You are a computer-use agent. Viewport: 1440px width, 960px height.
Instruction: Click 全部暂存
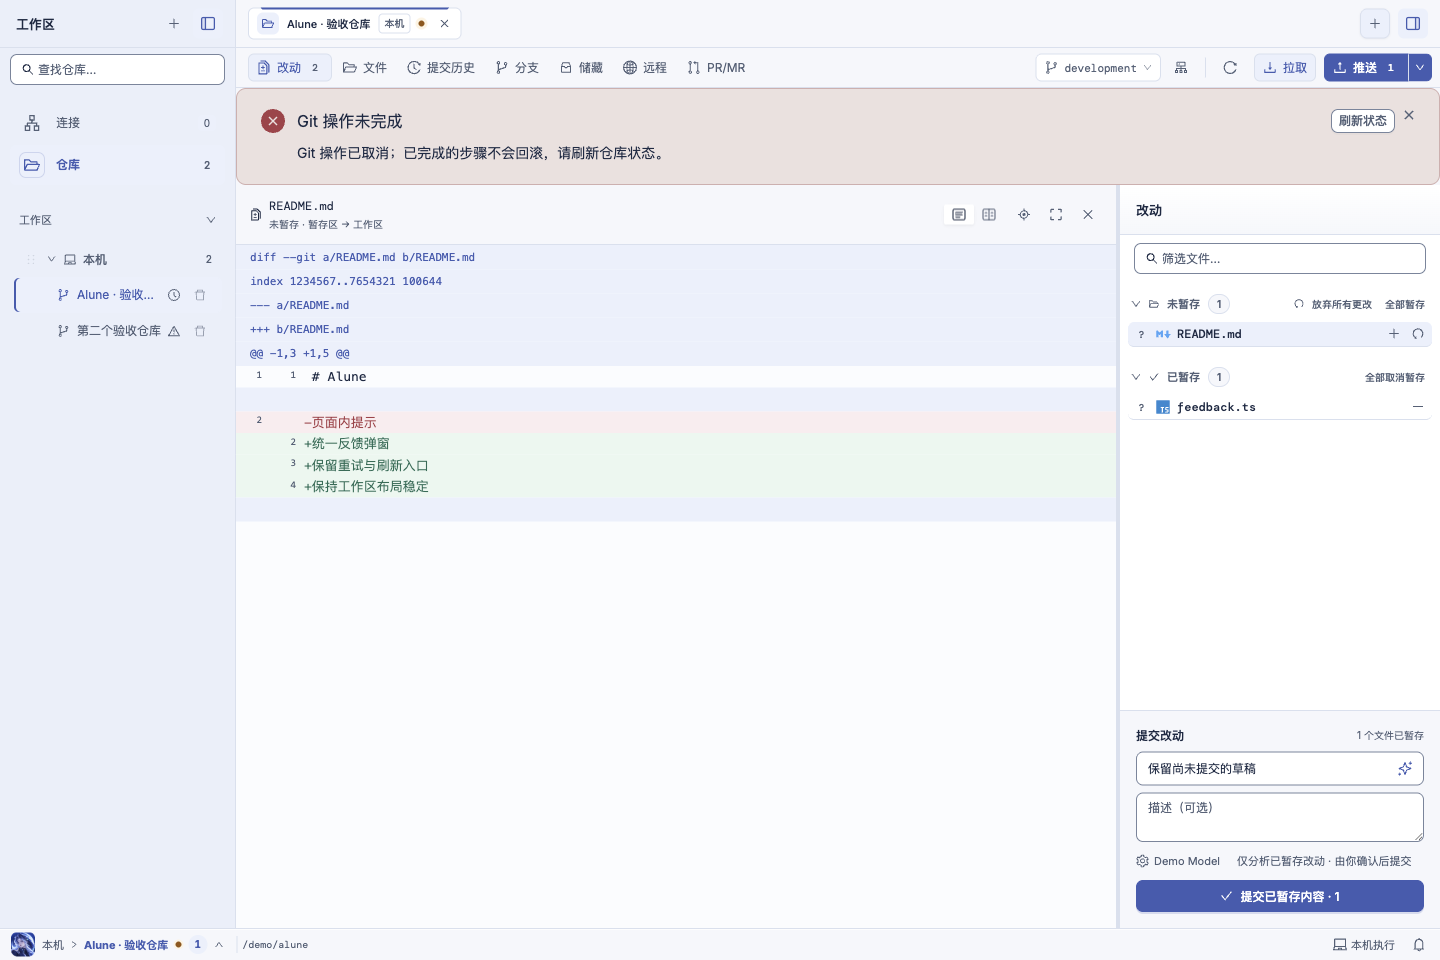(x=1405, y=304)
